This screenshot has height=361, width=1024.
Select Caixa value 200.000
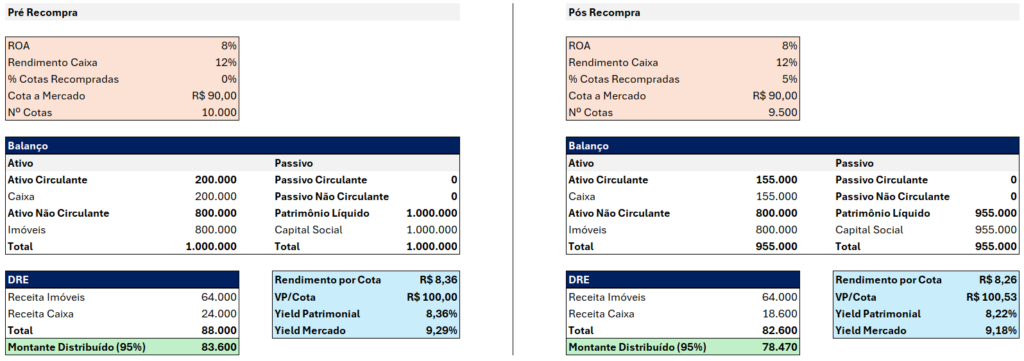pos(216,196)
